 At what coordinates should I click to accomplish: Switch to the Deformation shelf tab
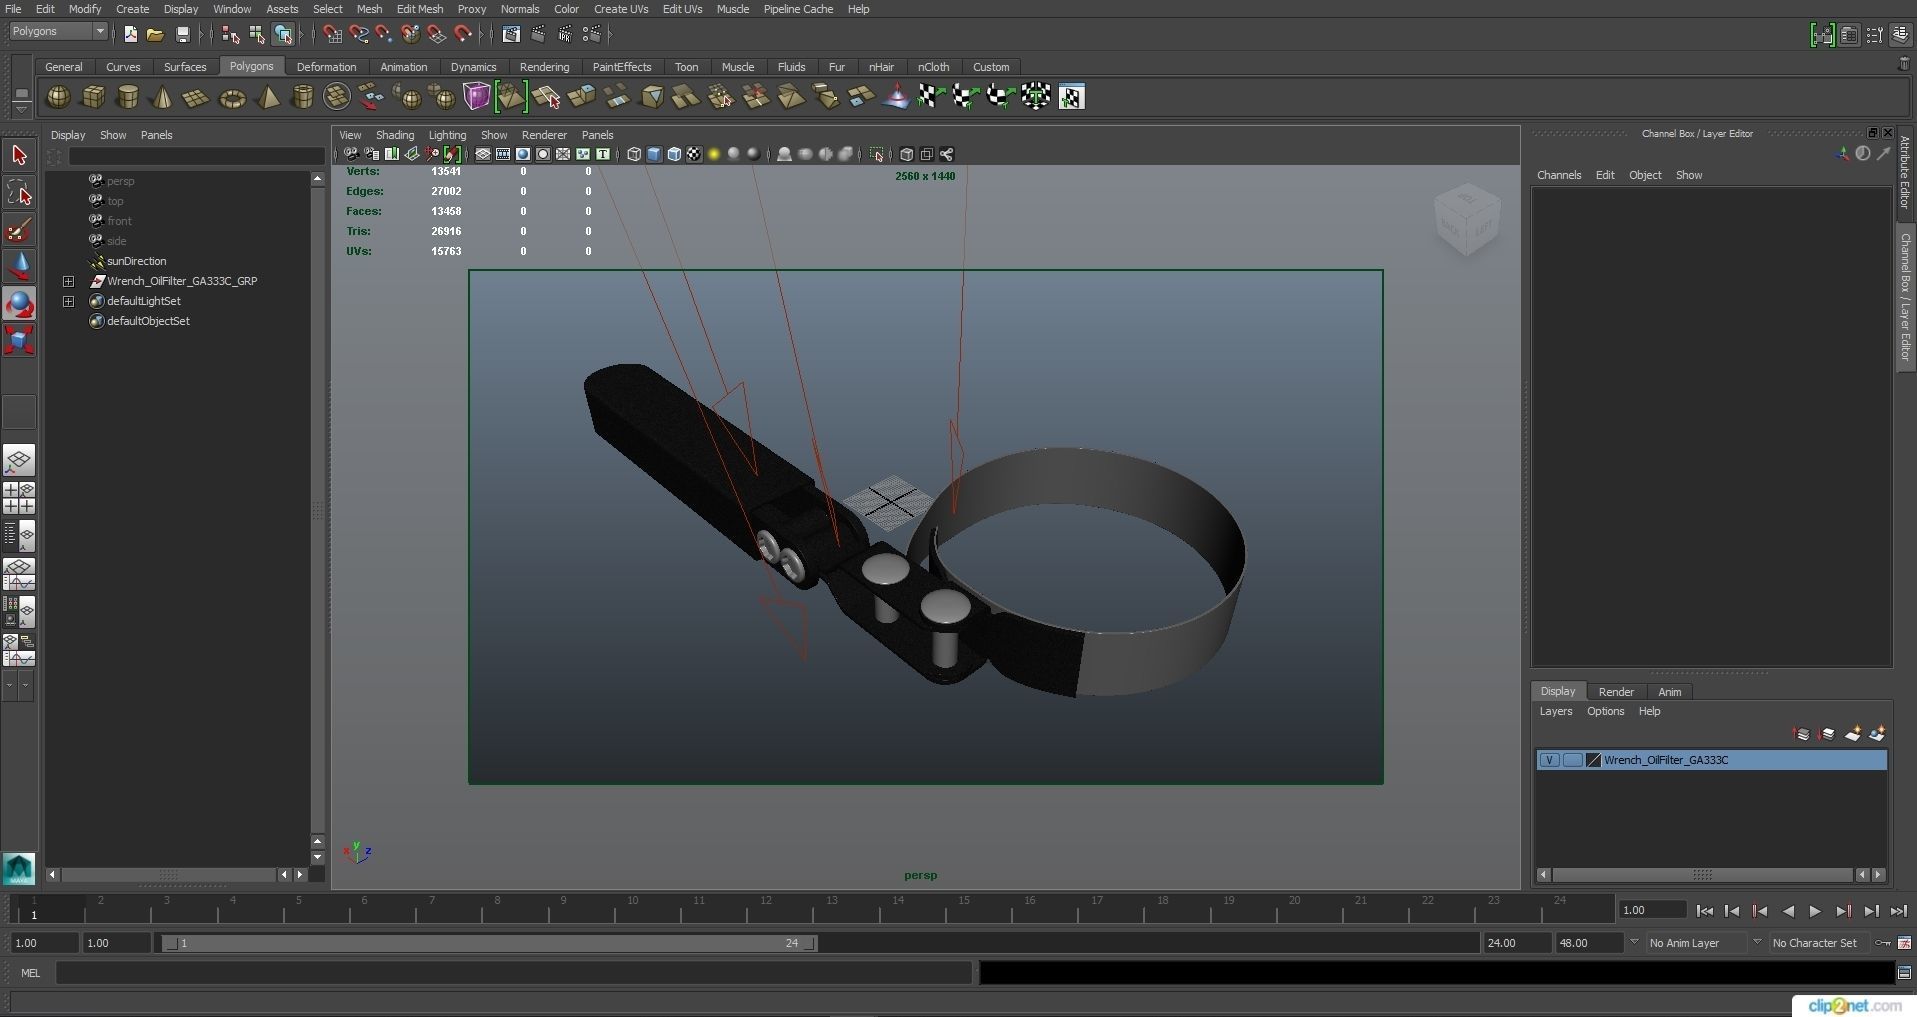click(x=326, y=67)
